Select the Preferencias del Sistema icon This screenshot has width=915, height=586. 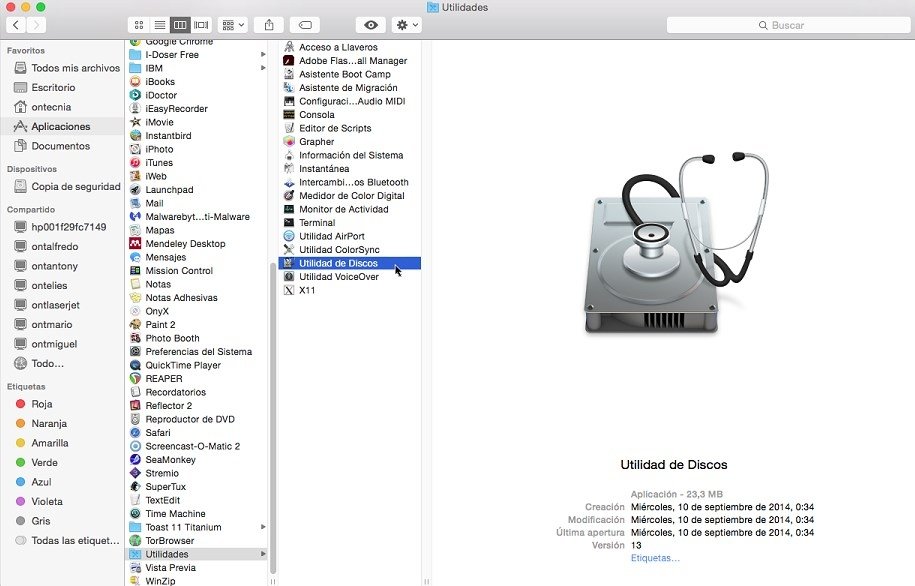click(x=135, y=351)
